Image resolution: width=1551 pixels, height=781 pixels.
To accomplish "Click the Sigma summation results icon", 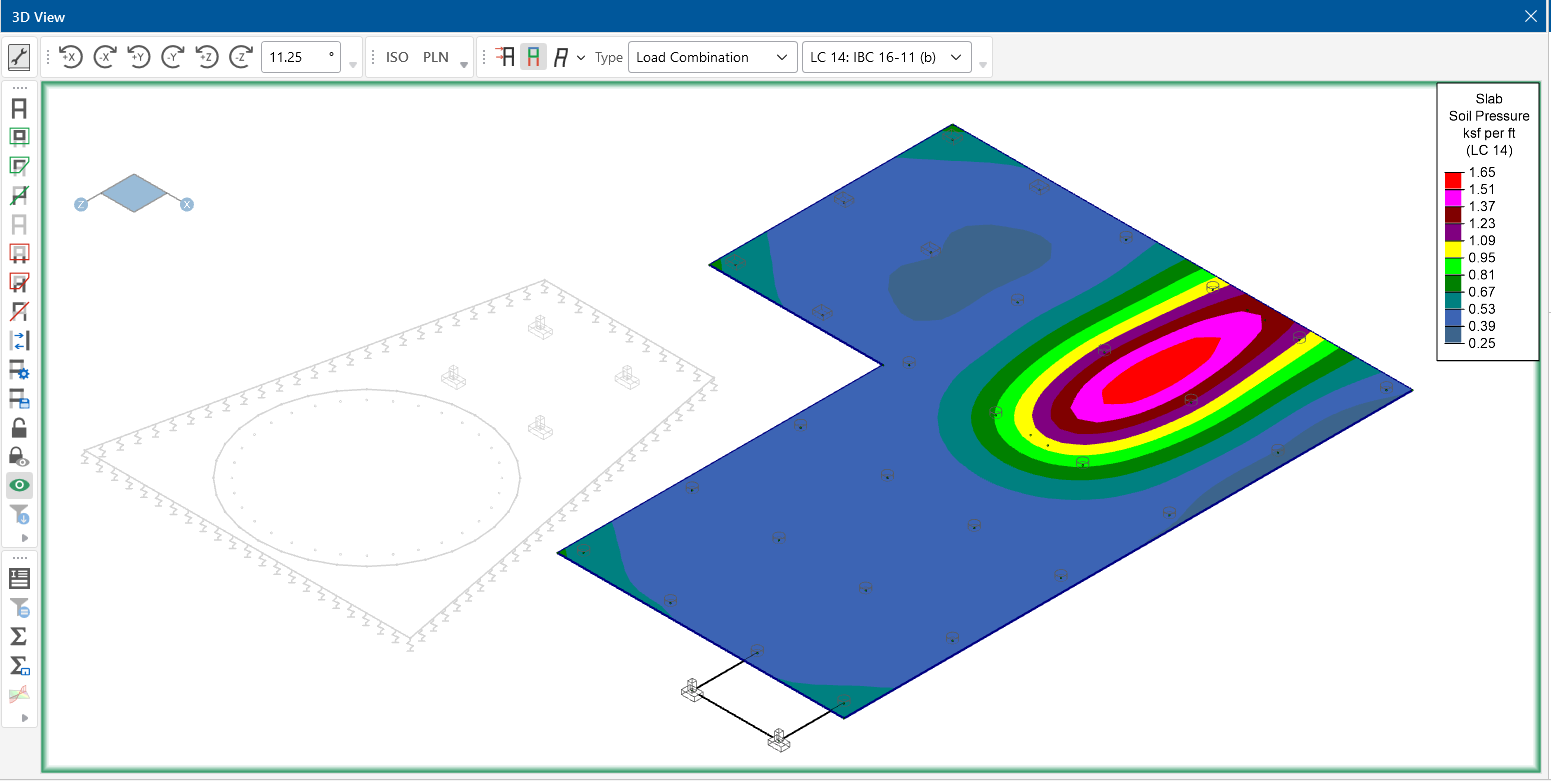I will click(x=19, y=636).
